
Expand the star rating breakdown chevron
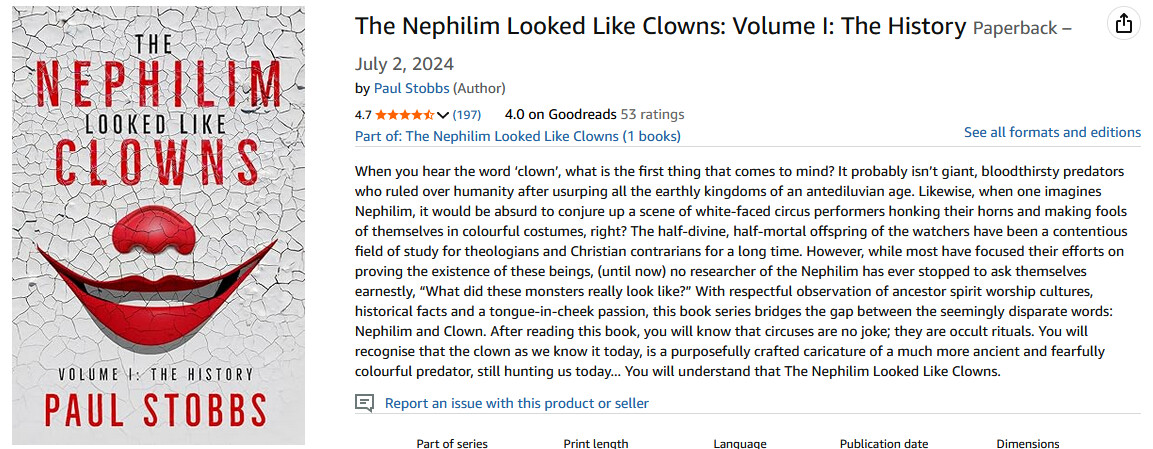pyautogui.click(x=443, y=115)
